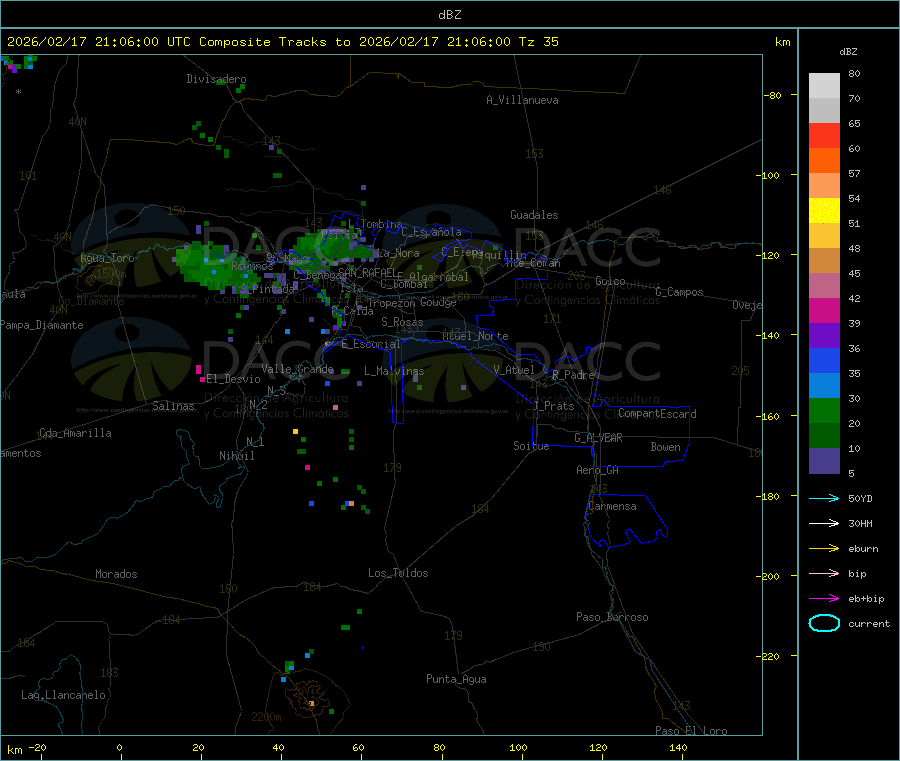
Task: Click the 'E_Escorial' map label
Action: click(371, 344)
